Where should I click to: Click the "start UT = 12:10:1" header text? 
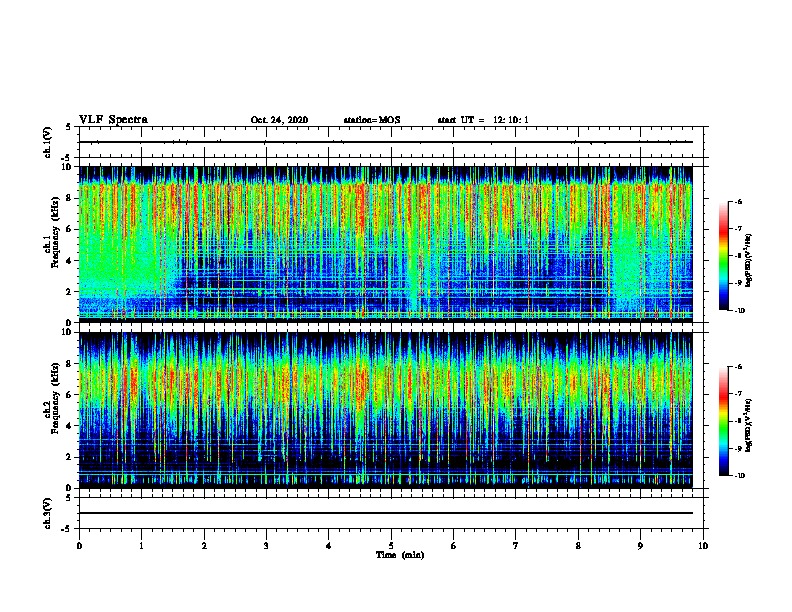pos(483,120)
